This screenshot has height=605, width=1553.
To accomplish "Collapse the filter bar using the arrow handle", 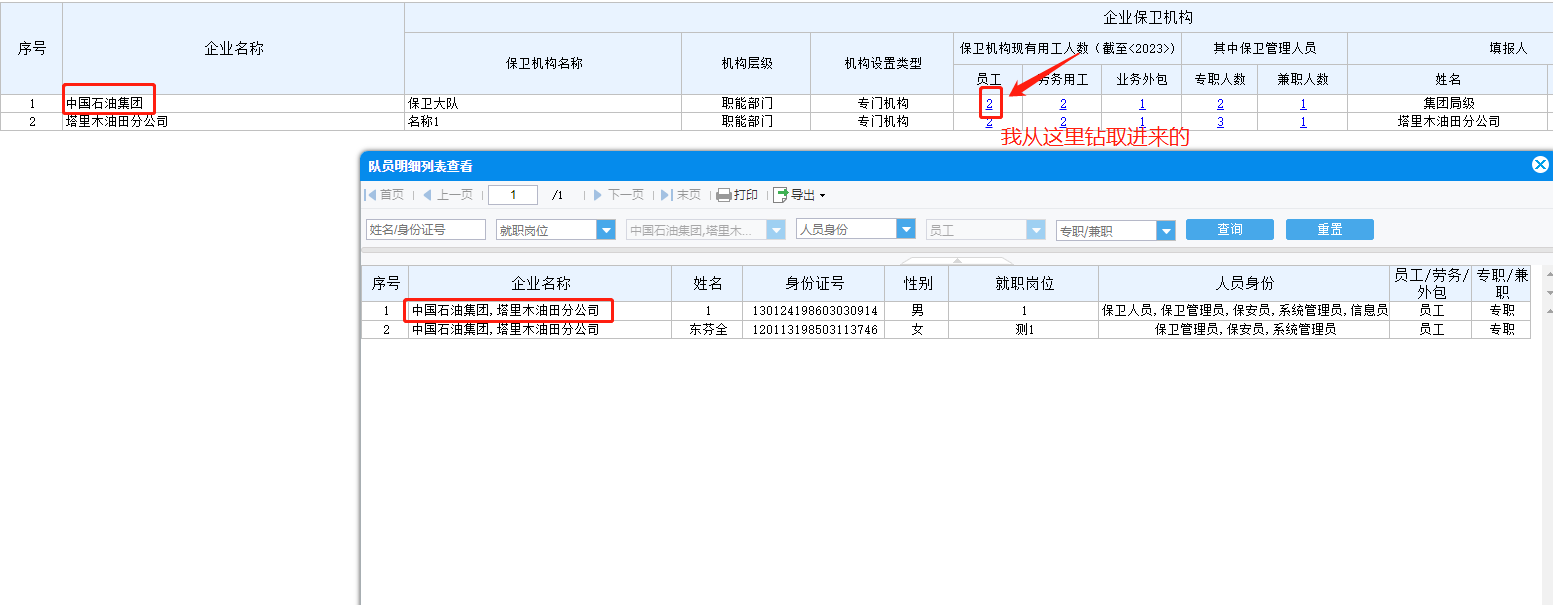I will coord(957,261).
